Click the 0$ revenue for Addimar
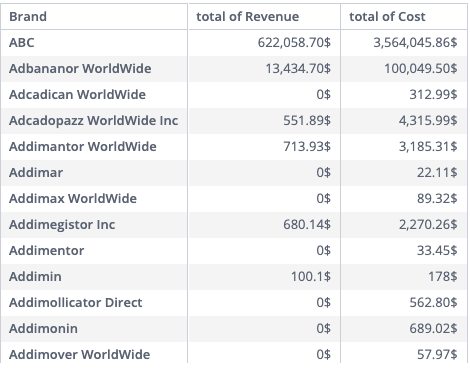This screenshot has width=470, height=369. coord(323,172)
